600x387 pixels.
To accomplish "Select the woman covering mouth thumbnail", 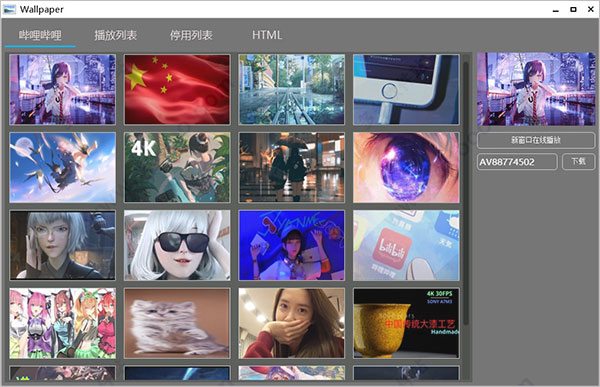I will coord(292,323).
